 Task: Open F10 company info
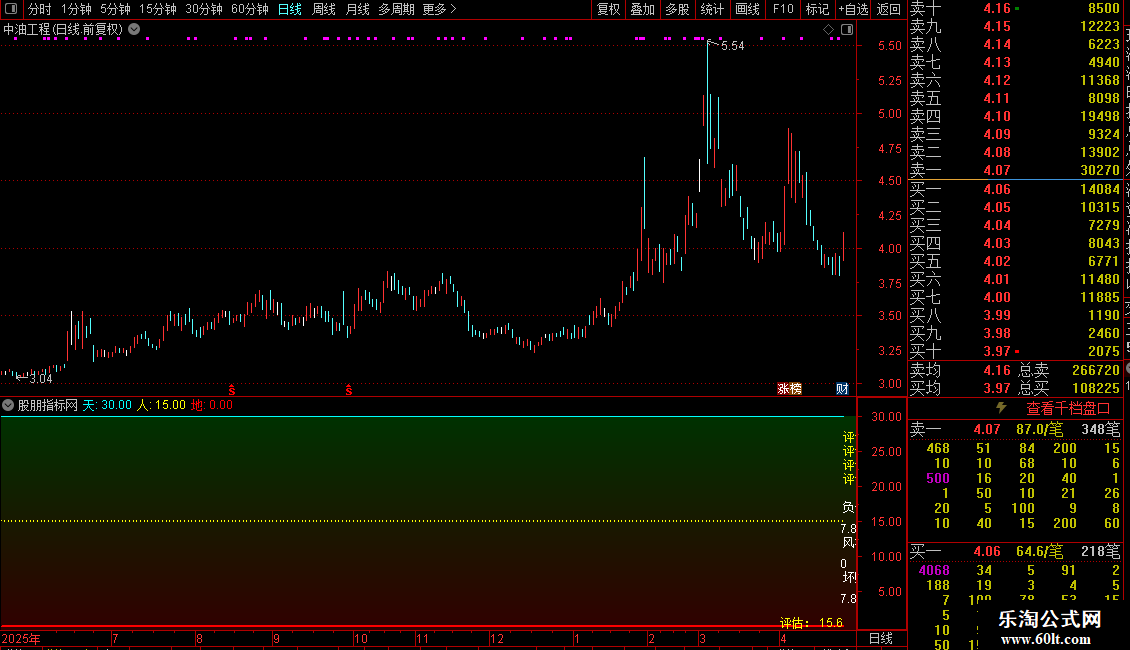(783, 9)
